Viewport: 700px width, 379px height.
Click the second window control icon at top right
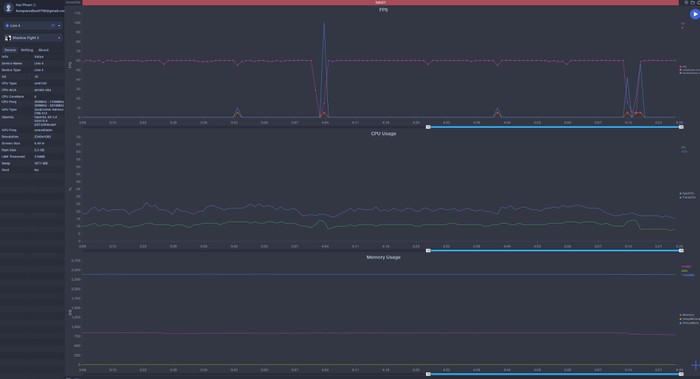pyautogui.click(x=692, y=3)
